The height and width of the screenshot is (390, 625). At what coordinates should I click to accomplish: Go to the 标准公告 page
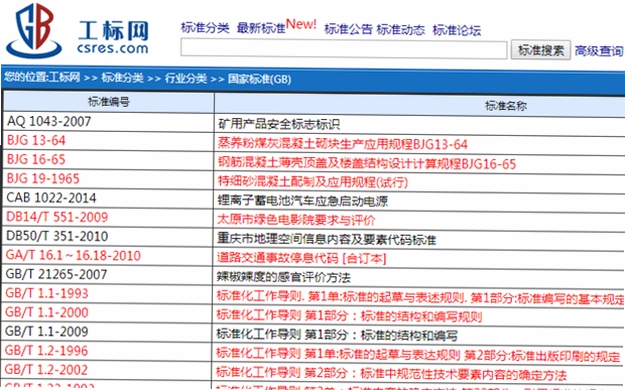(348, 29)
